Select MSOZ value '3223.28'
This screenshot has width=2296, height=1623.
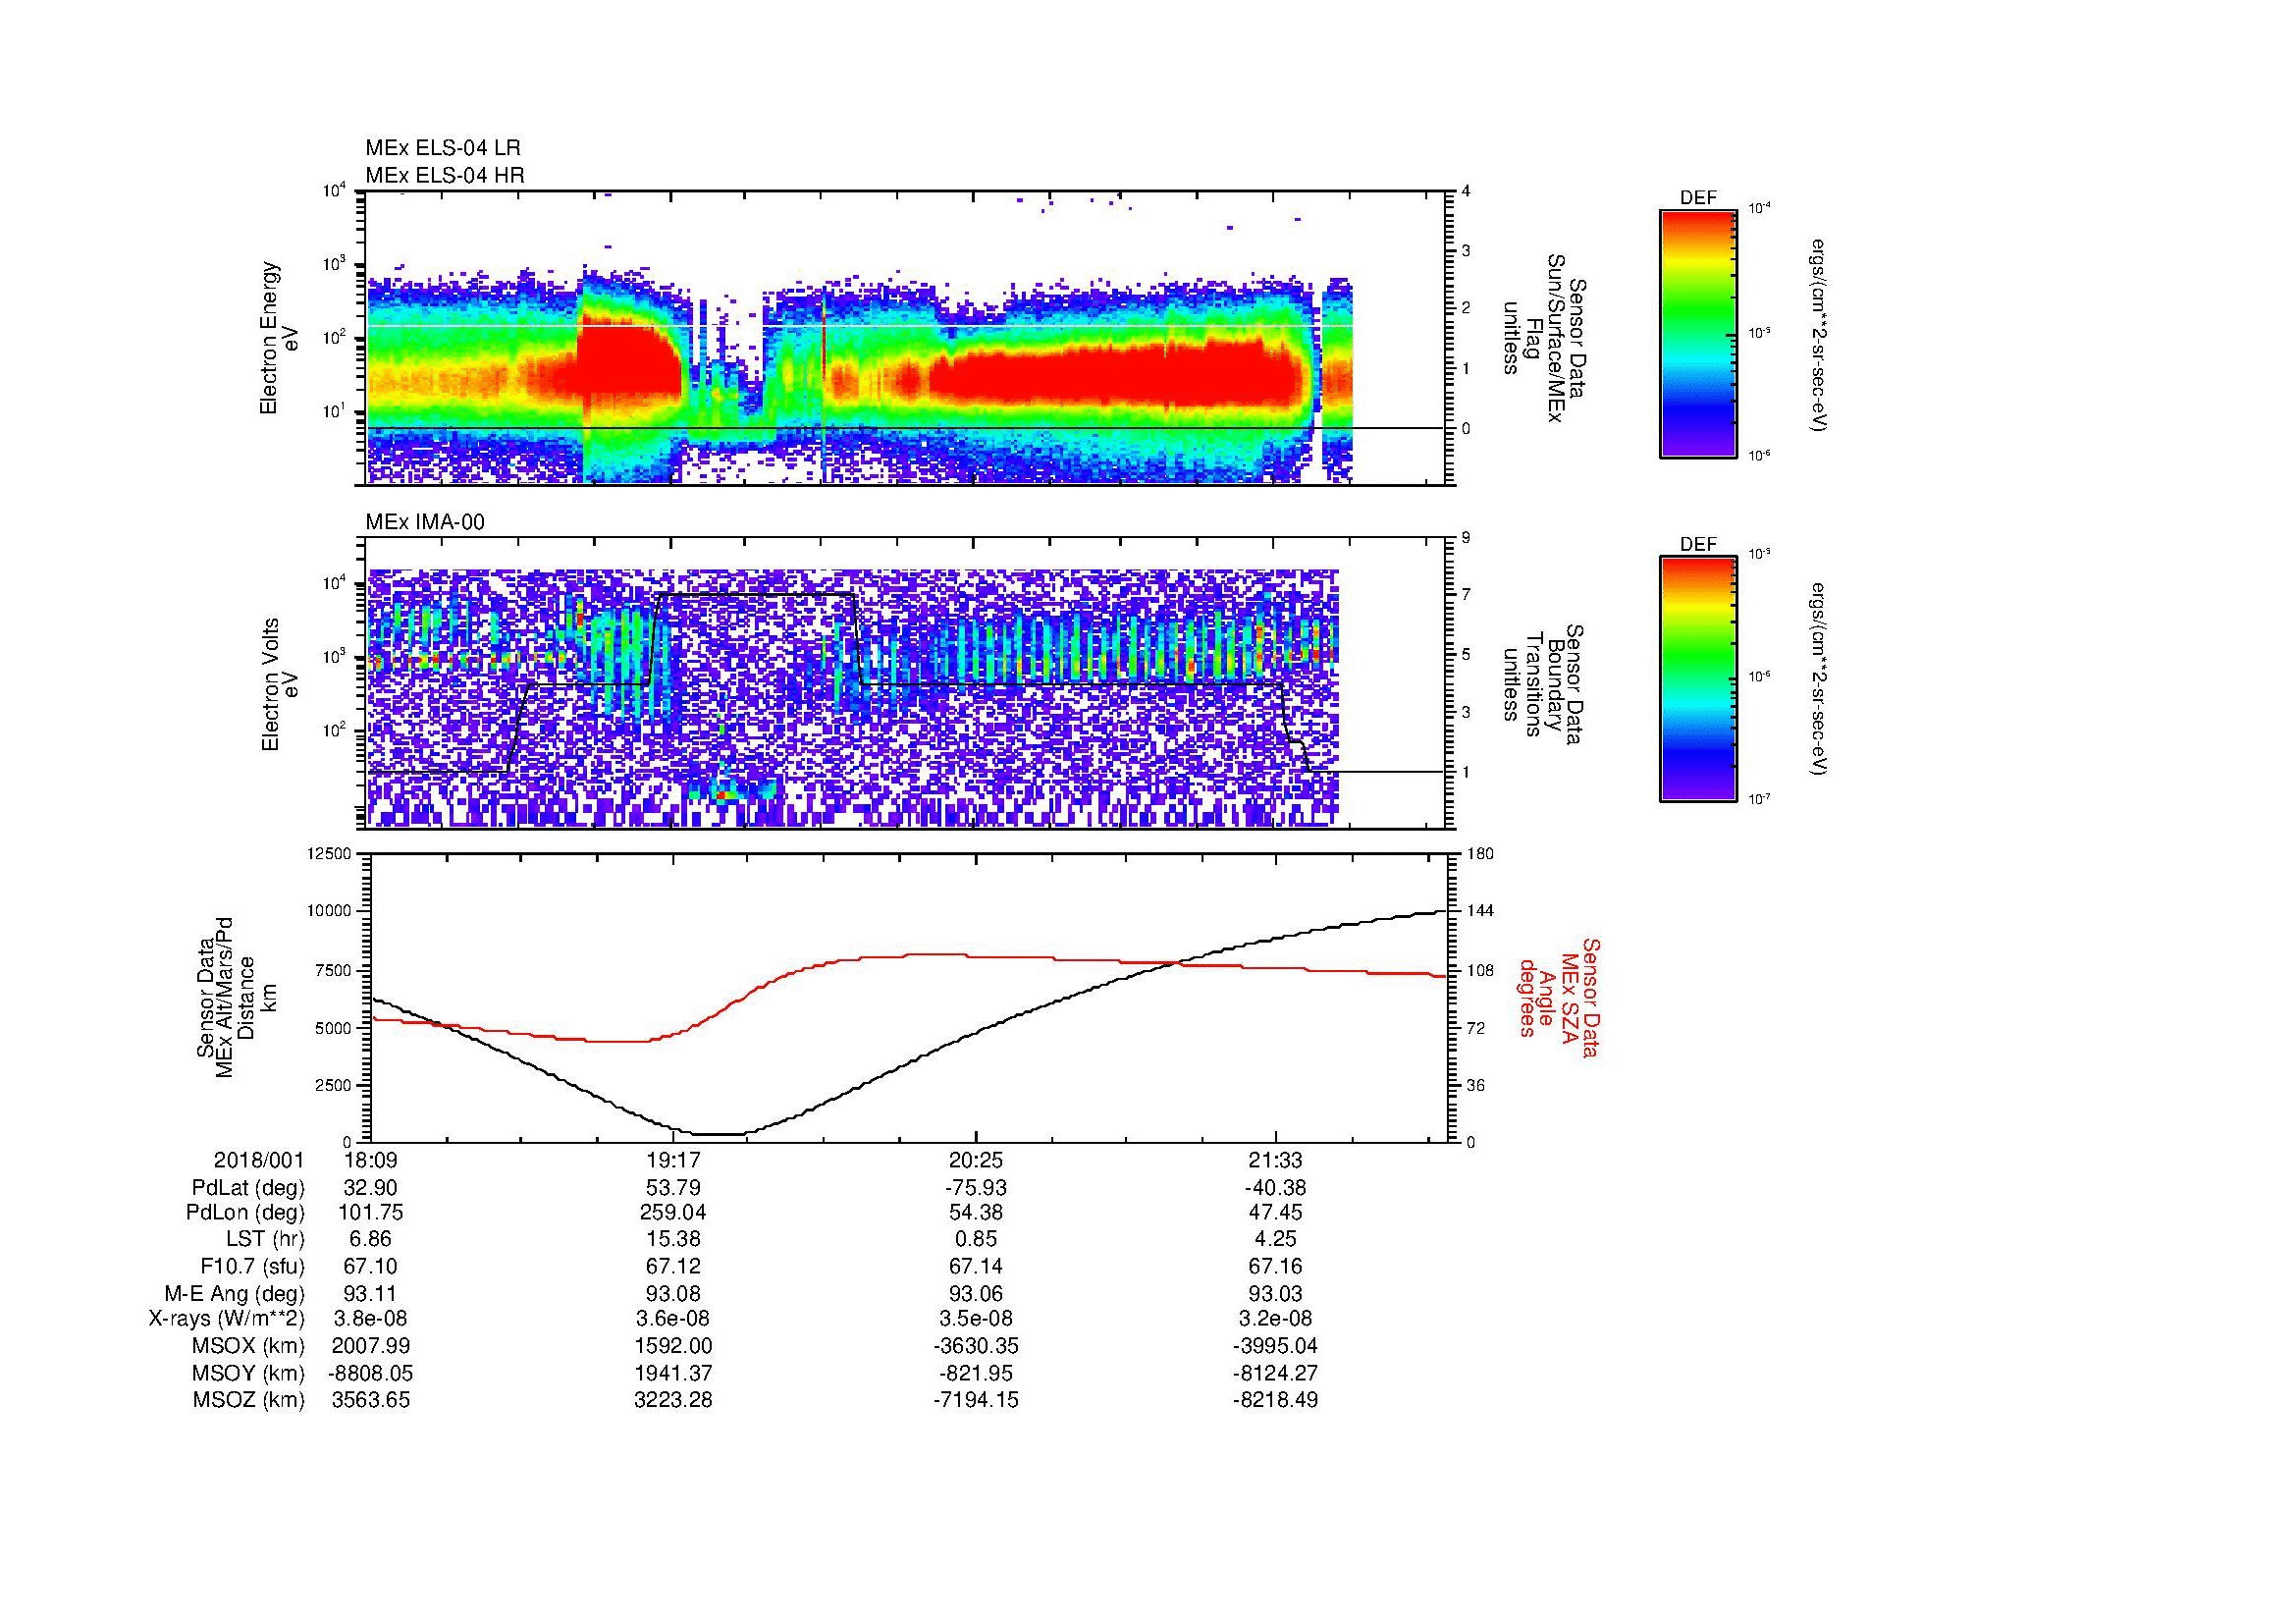click(x=673, y=1400)
